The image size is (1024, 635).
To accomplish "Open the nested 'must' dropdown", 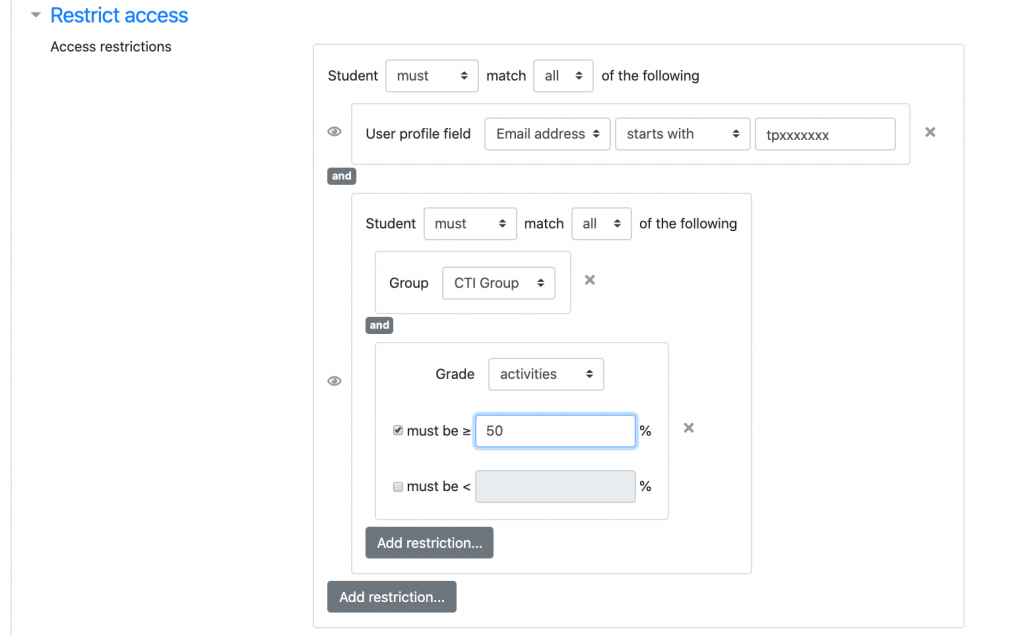I will (x=470, y=224).
